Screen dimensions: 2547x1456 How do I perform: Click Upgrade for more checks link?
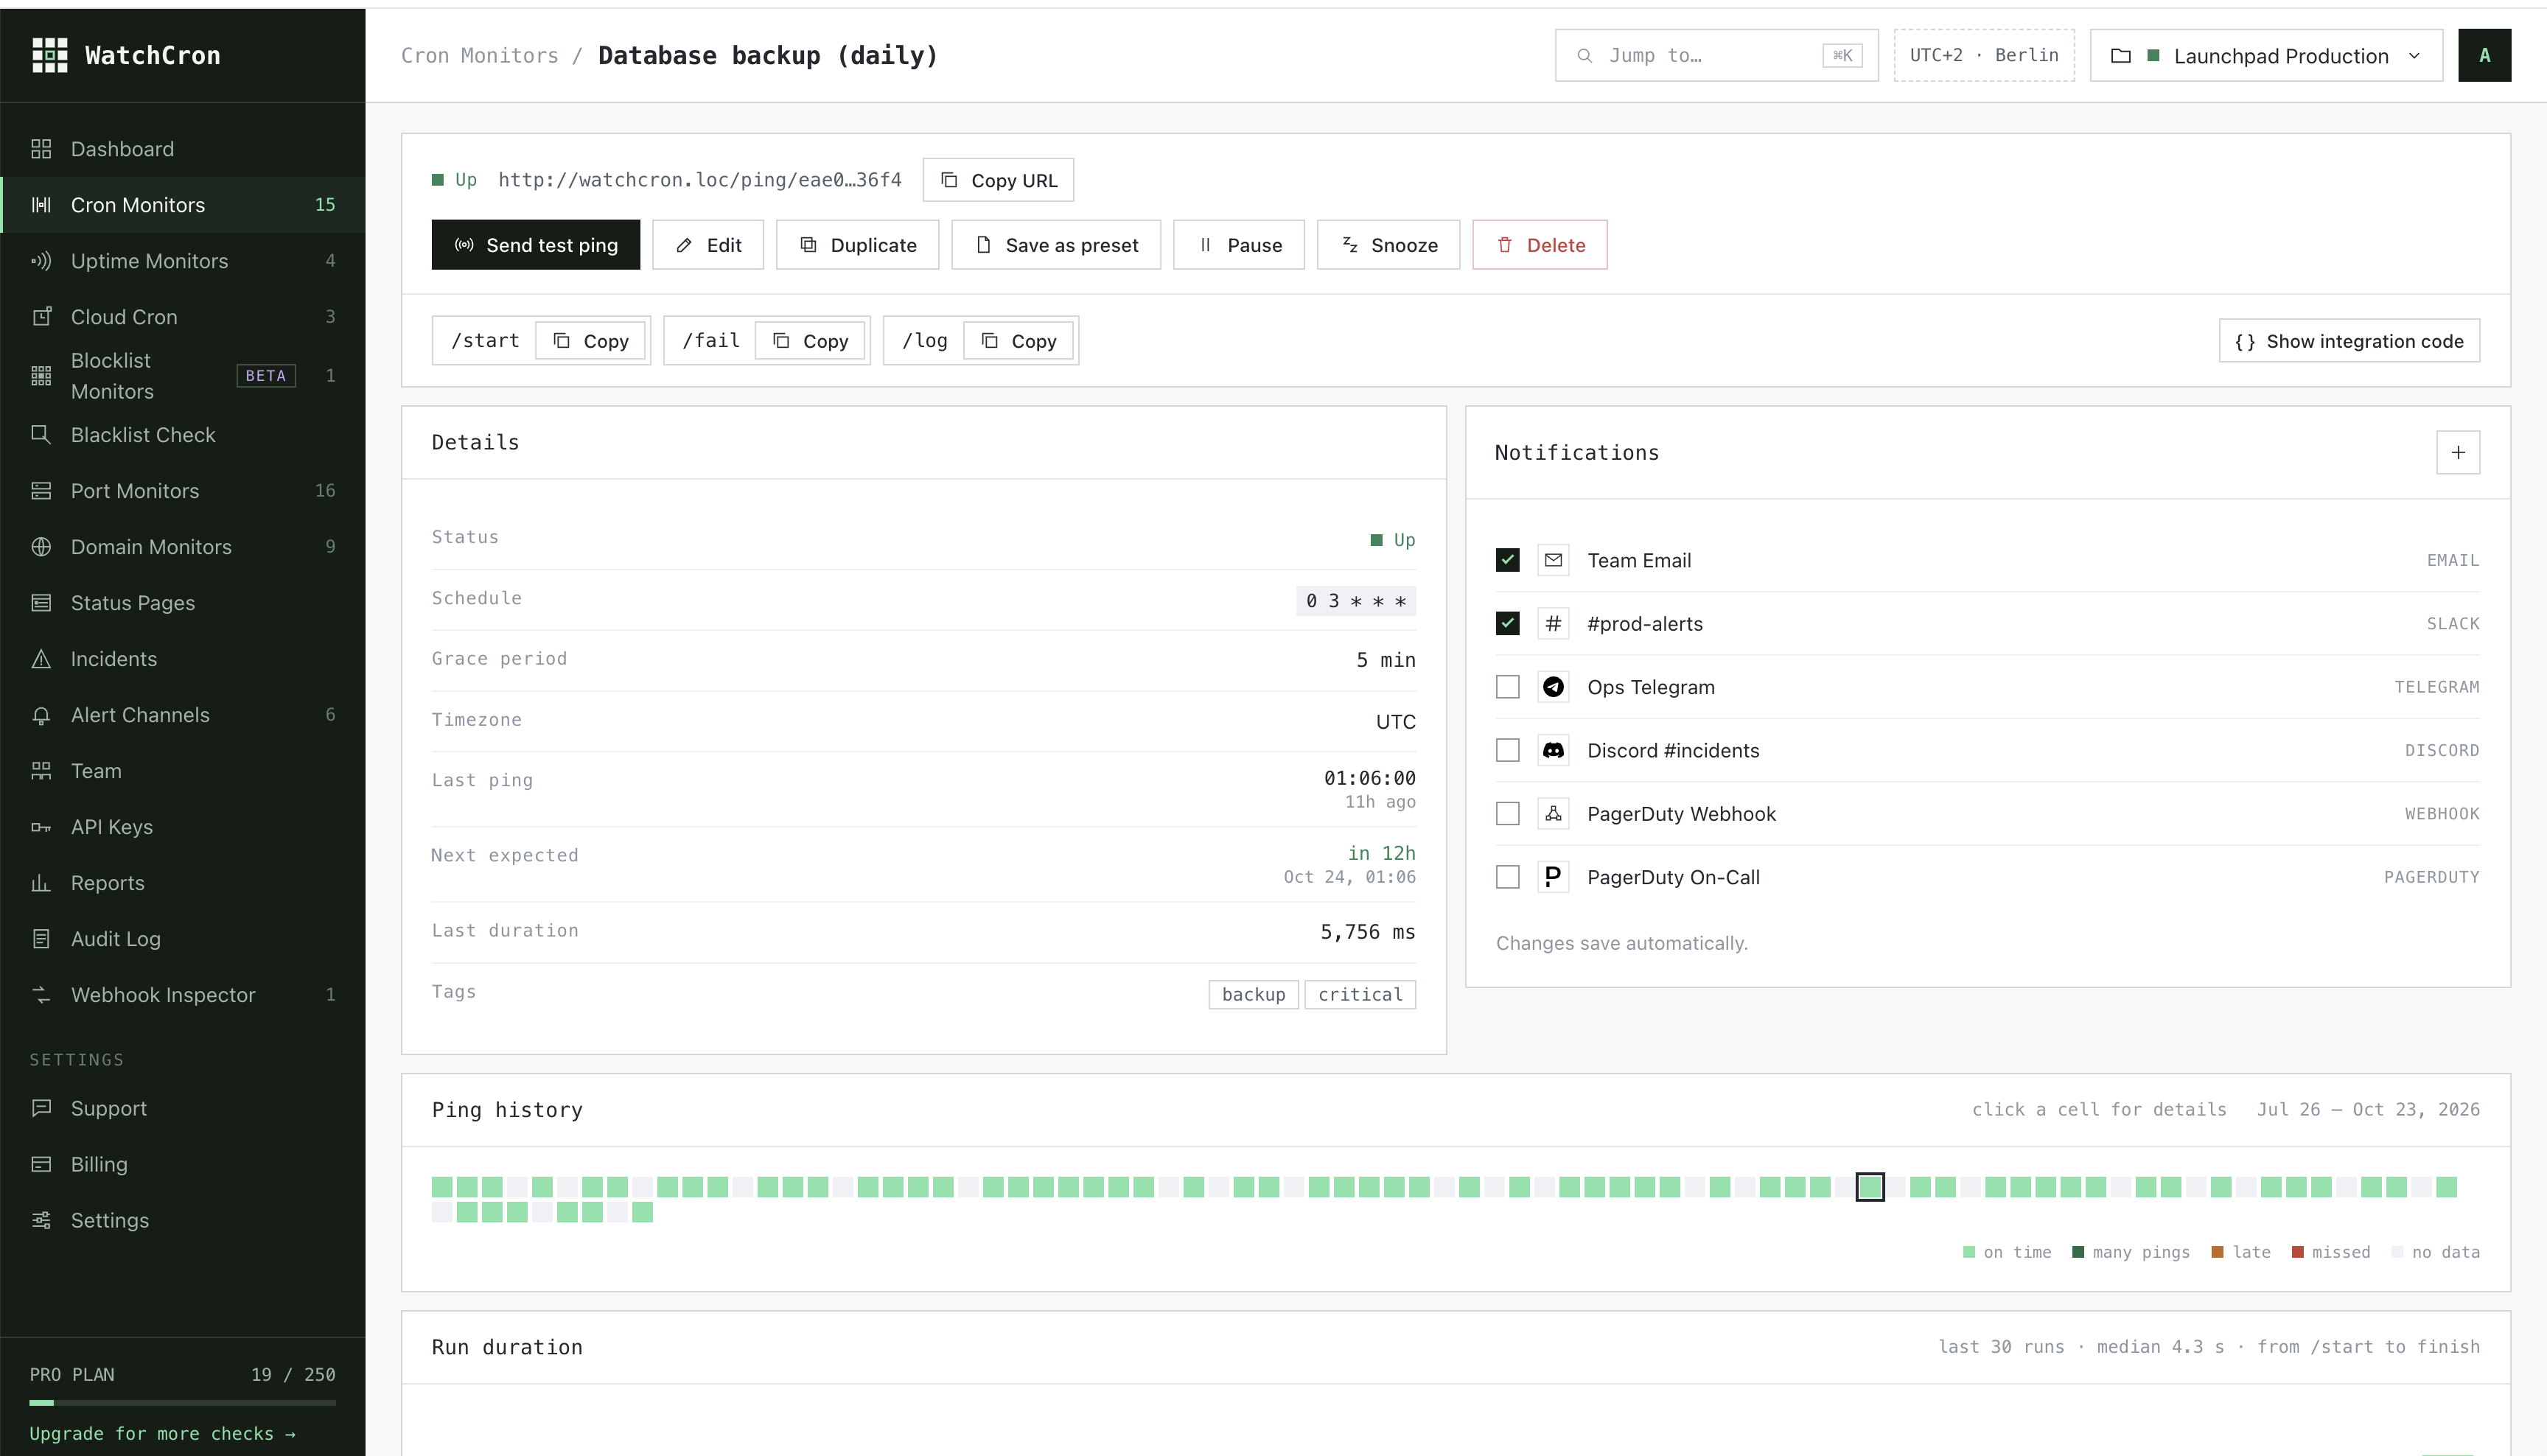(162, 1434)
